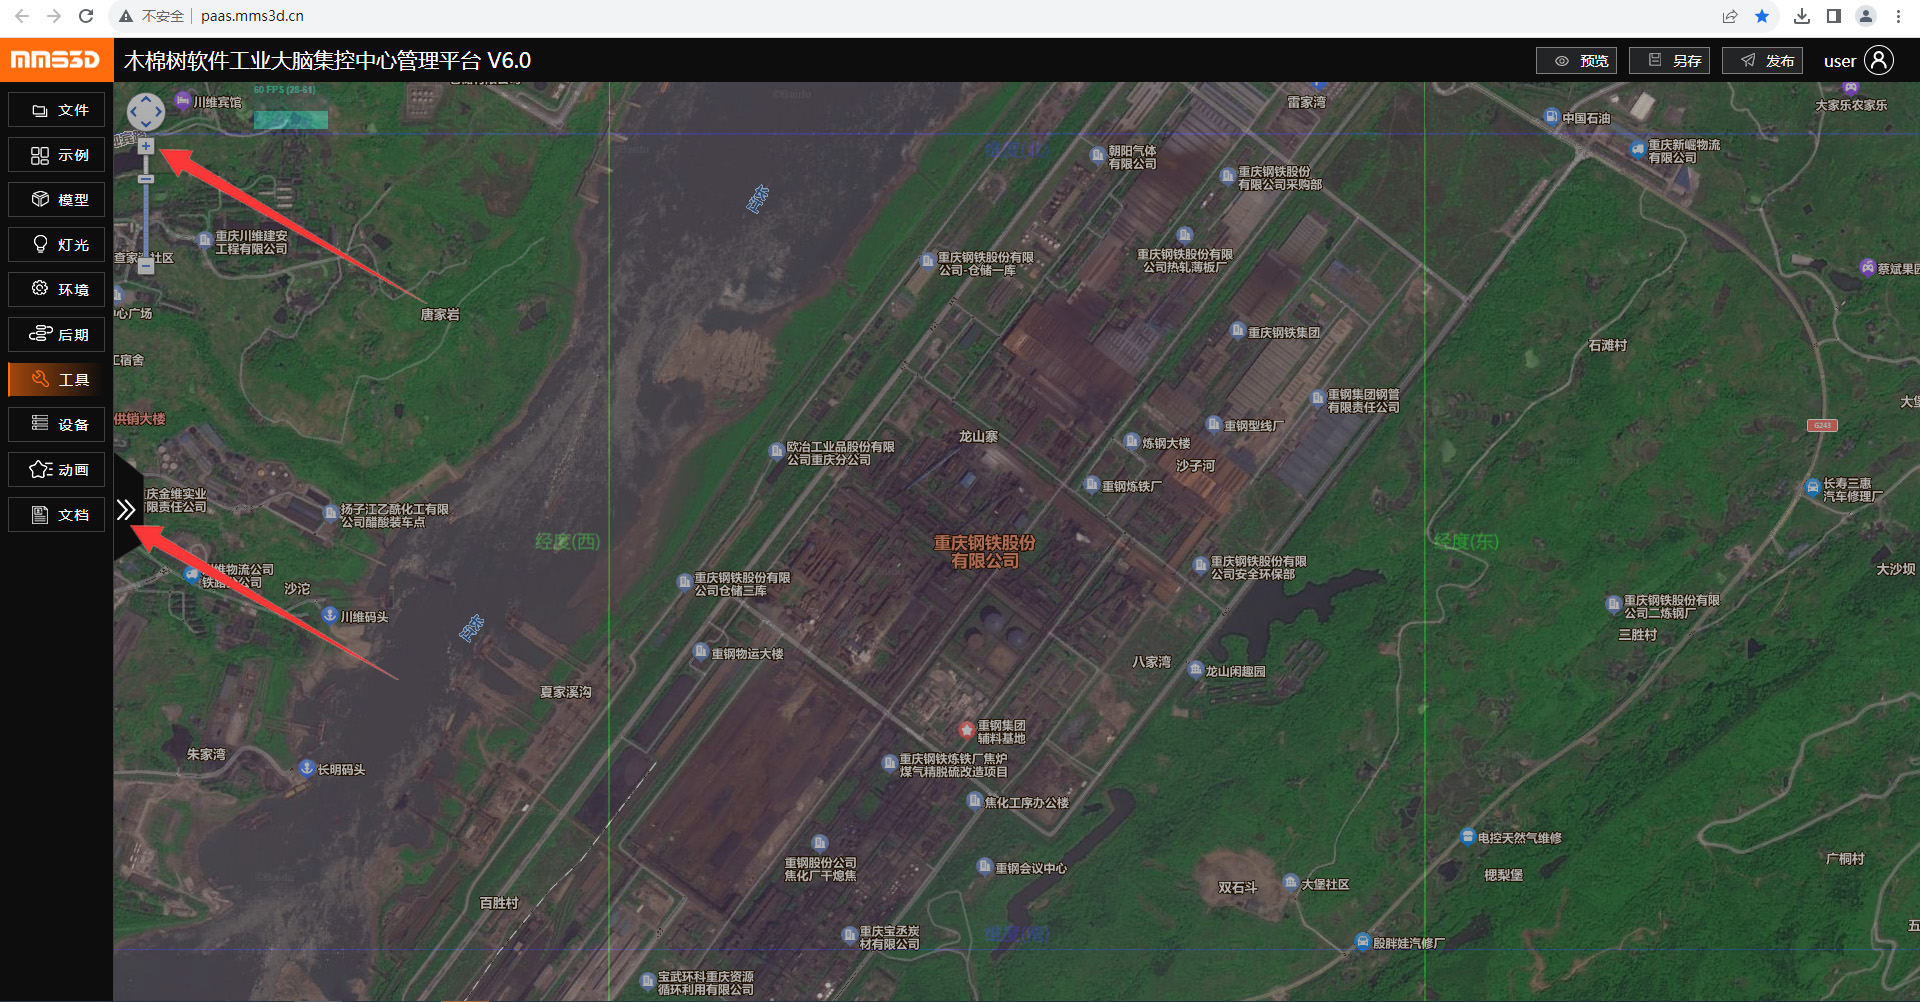The width and height of the screenshot is (1920, 1002).
Task: Click the 重钢炼铁厂 marker icon
Action: [1091, 484]
